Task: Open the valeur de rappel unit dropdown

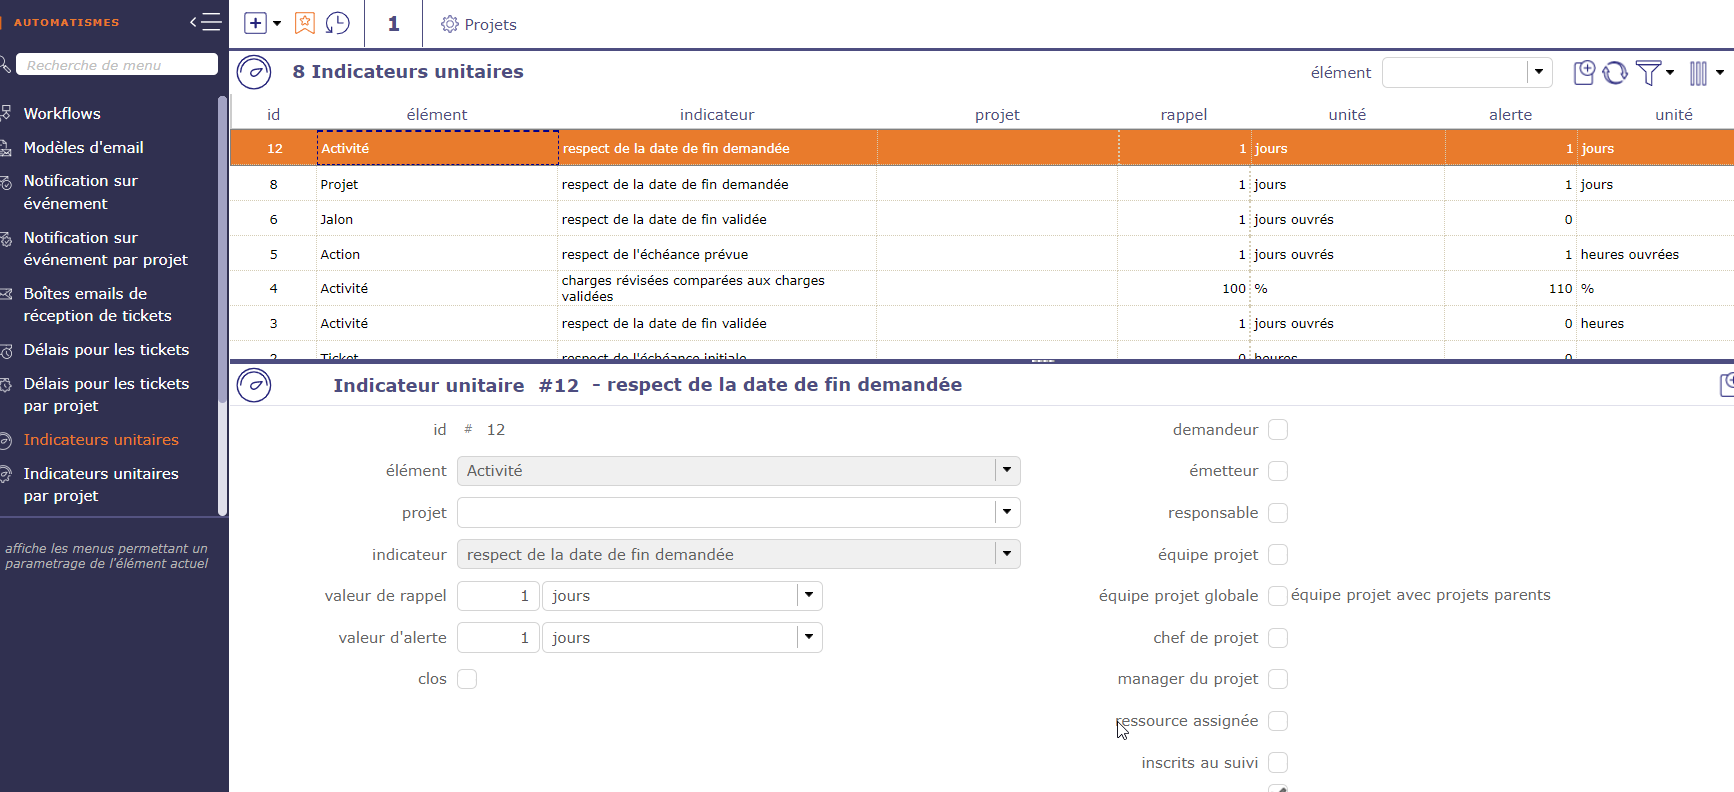Action: point(809,596)
